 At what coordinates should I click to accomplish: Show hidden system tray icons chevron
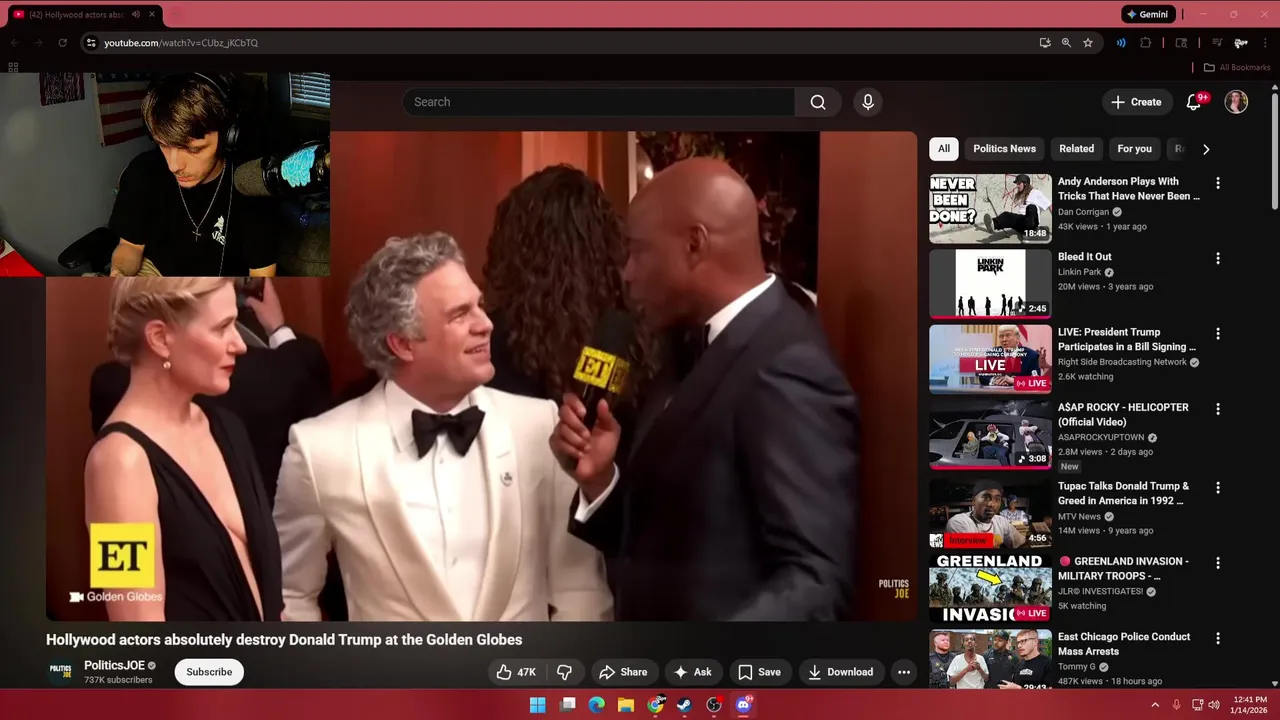[1155, 705]
